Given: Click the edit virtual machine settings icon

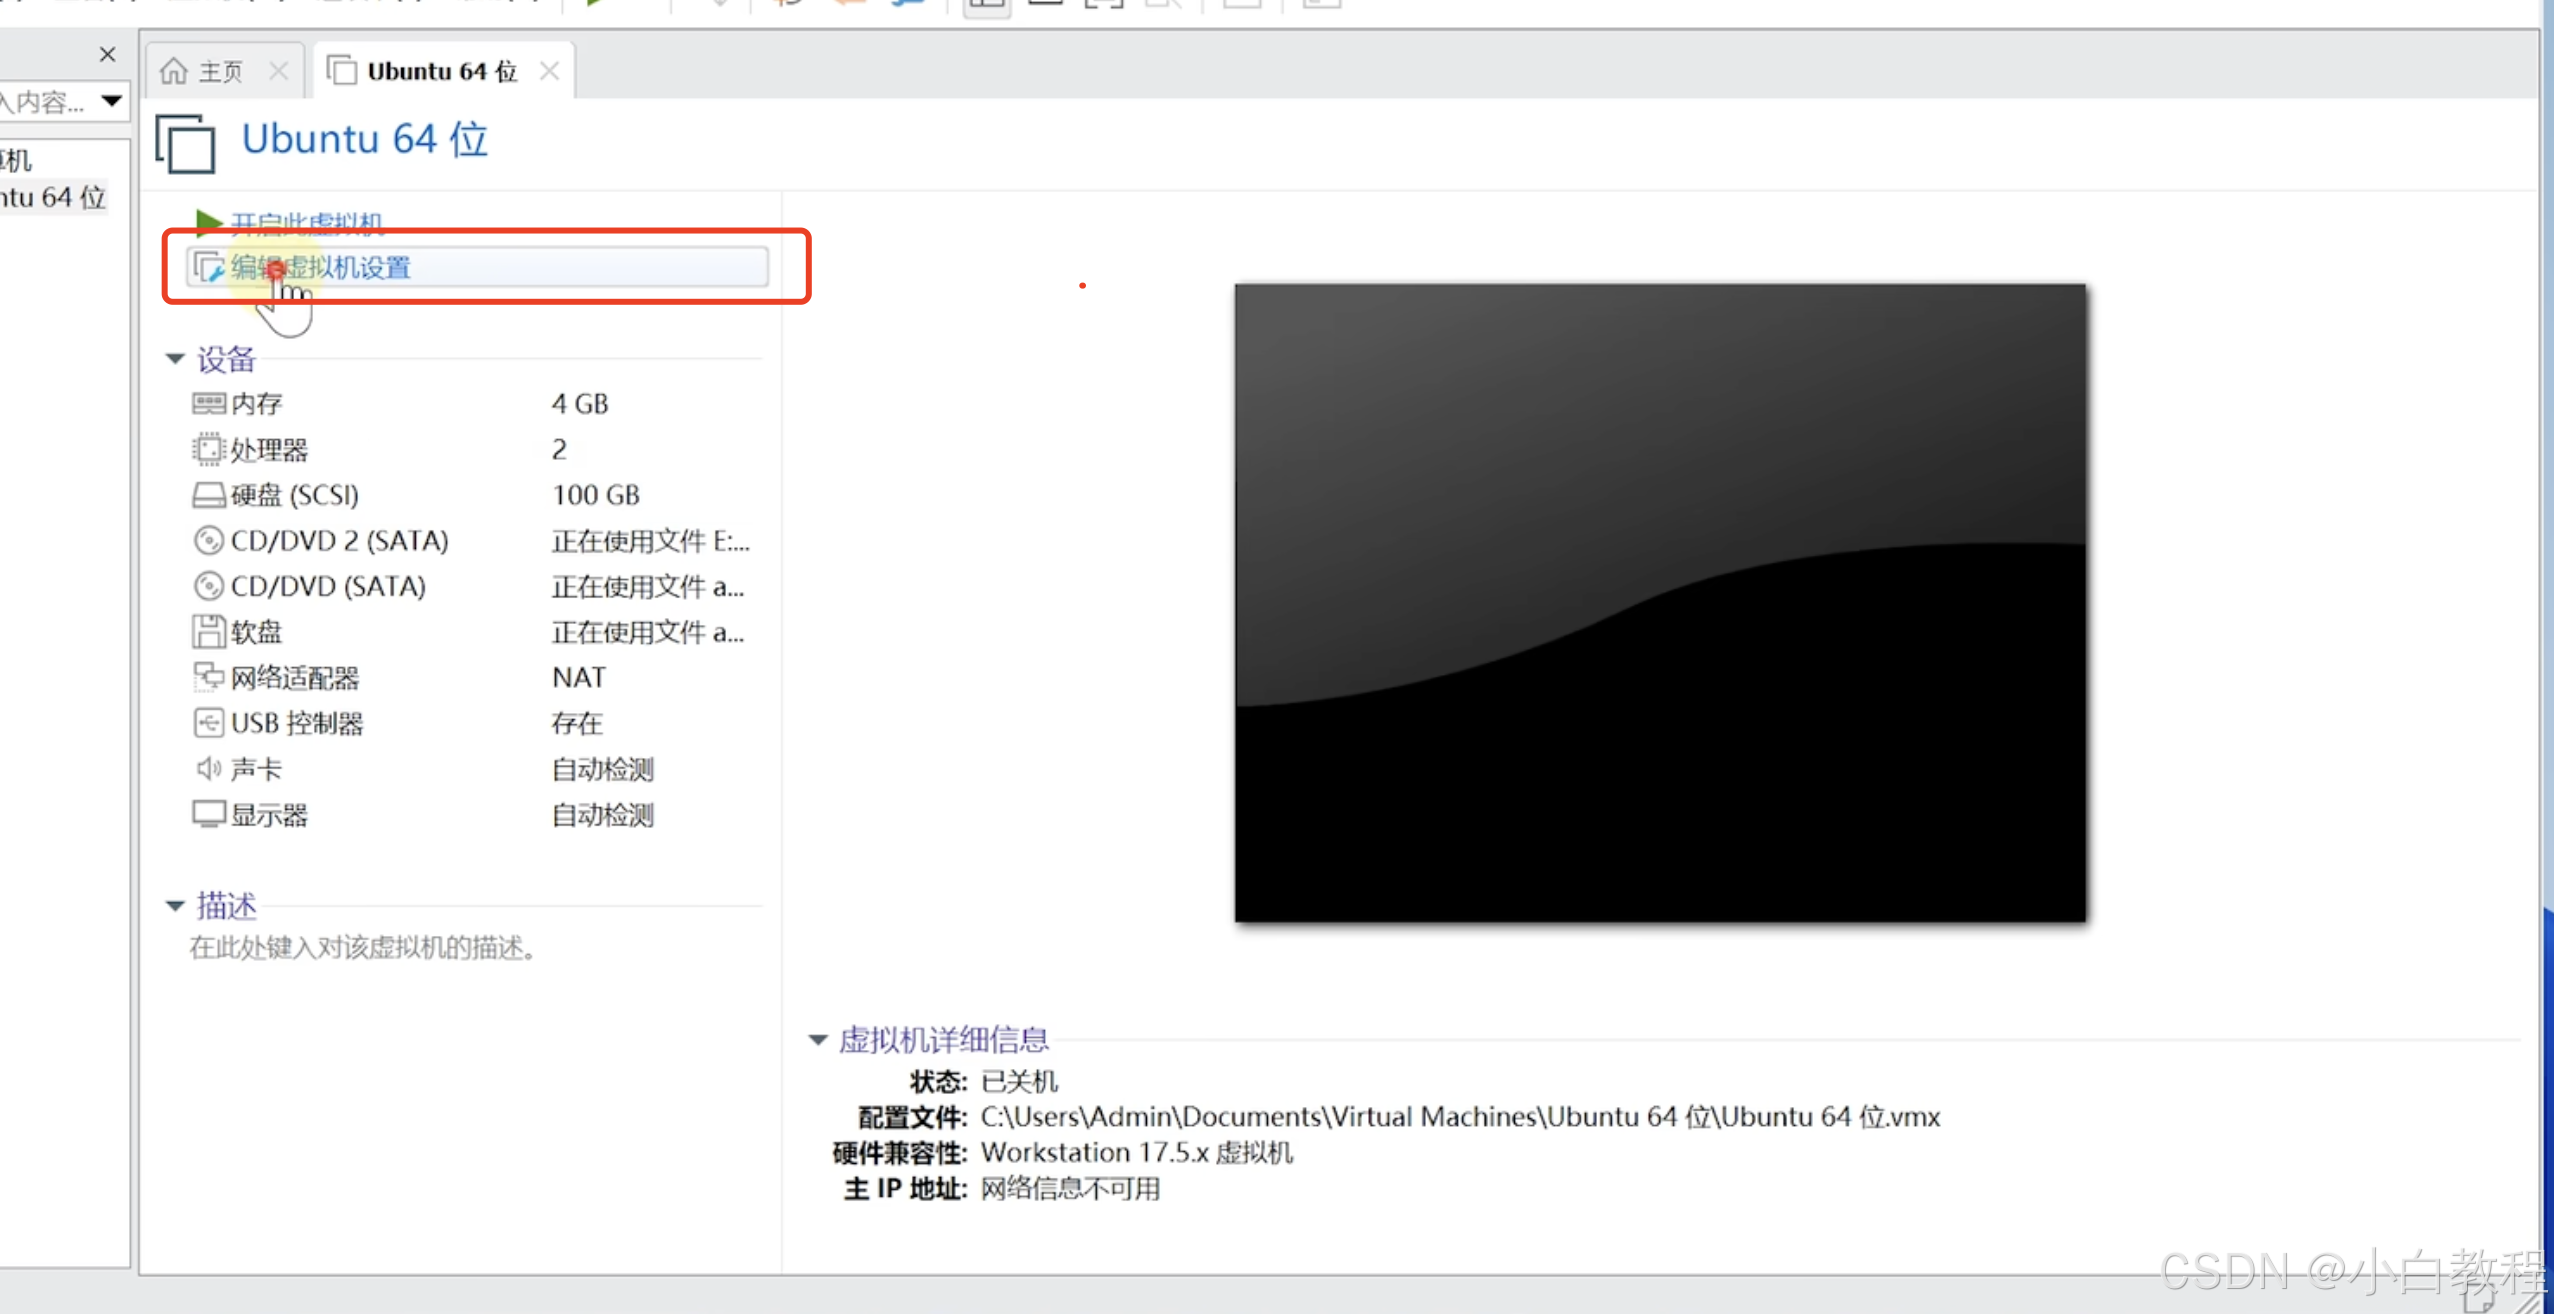Looking at the screenshot, I should point(209,268).
